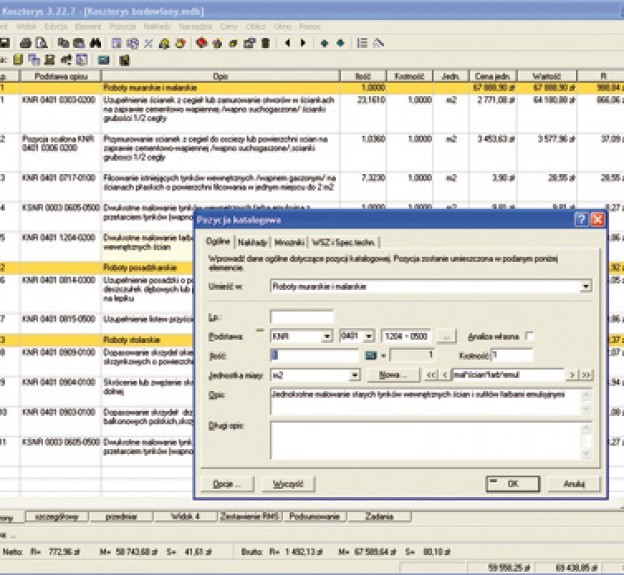624x575 pixels.
Task: Open the 0401 catalog number dropdown
Action: [369, 337]
